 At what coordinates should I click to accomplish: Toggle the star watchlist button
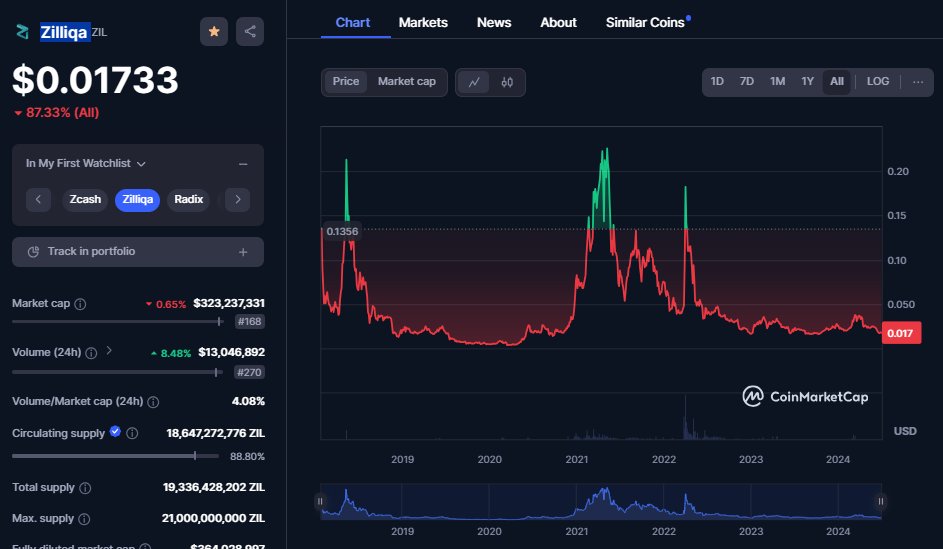(x=213, y=31)
